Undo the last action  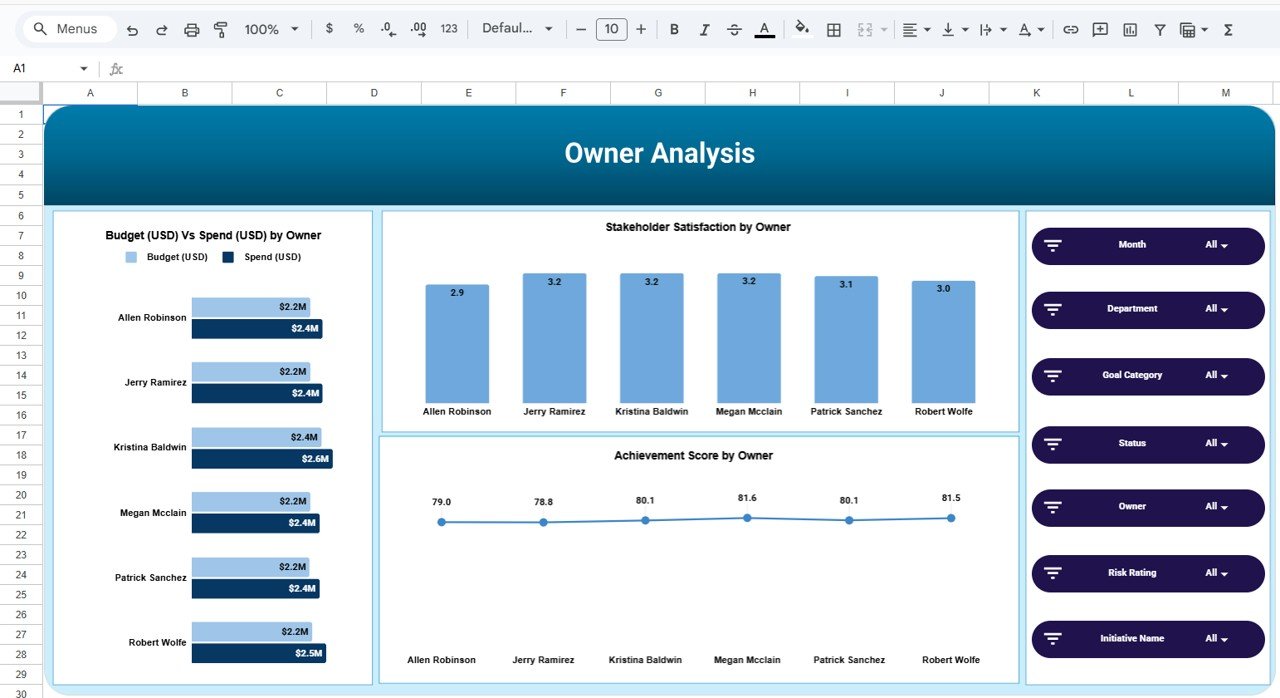(132, 29)
